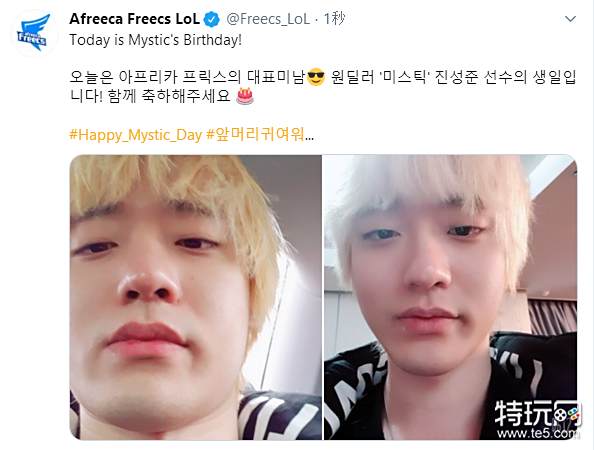Open the #Happy_Mystic_Day hashtag
The height and width of the screenshot is (450, 594).
136,135
